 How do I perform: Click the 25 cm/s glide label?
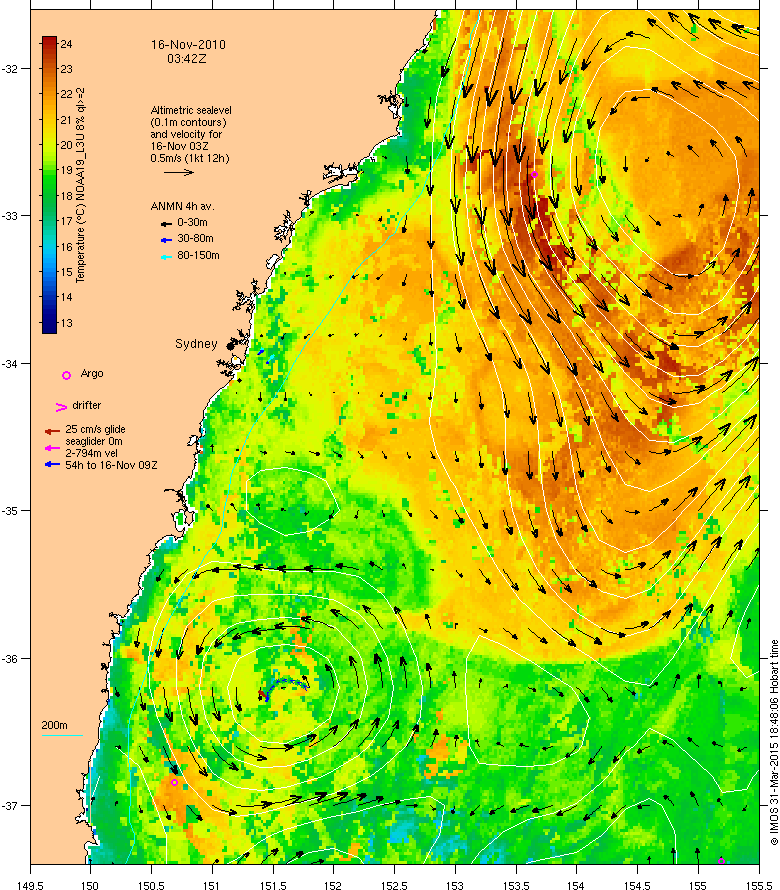95,429
